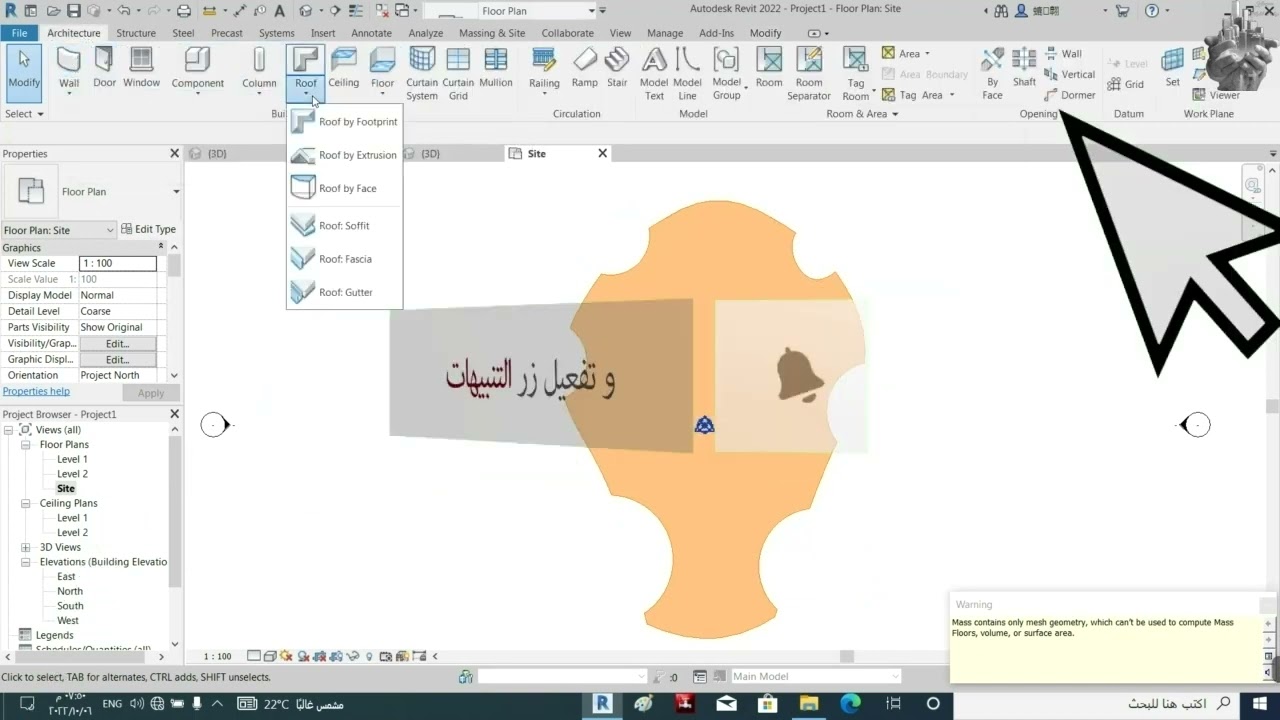1280x720 pixels.
Task: Select the Wall tool
Action: [x=69, y=69]
